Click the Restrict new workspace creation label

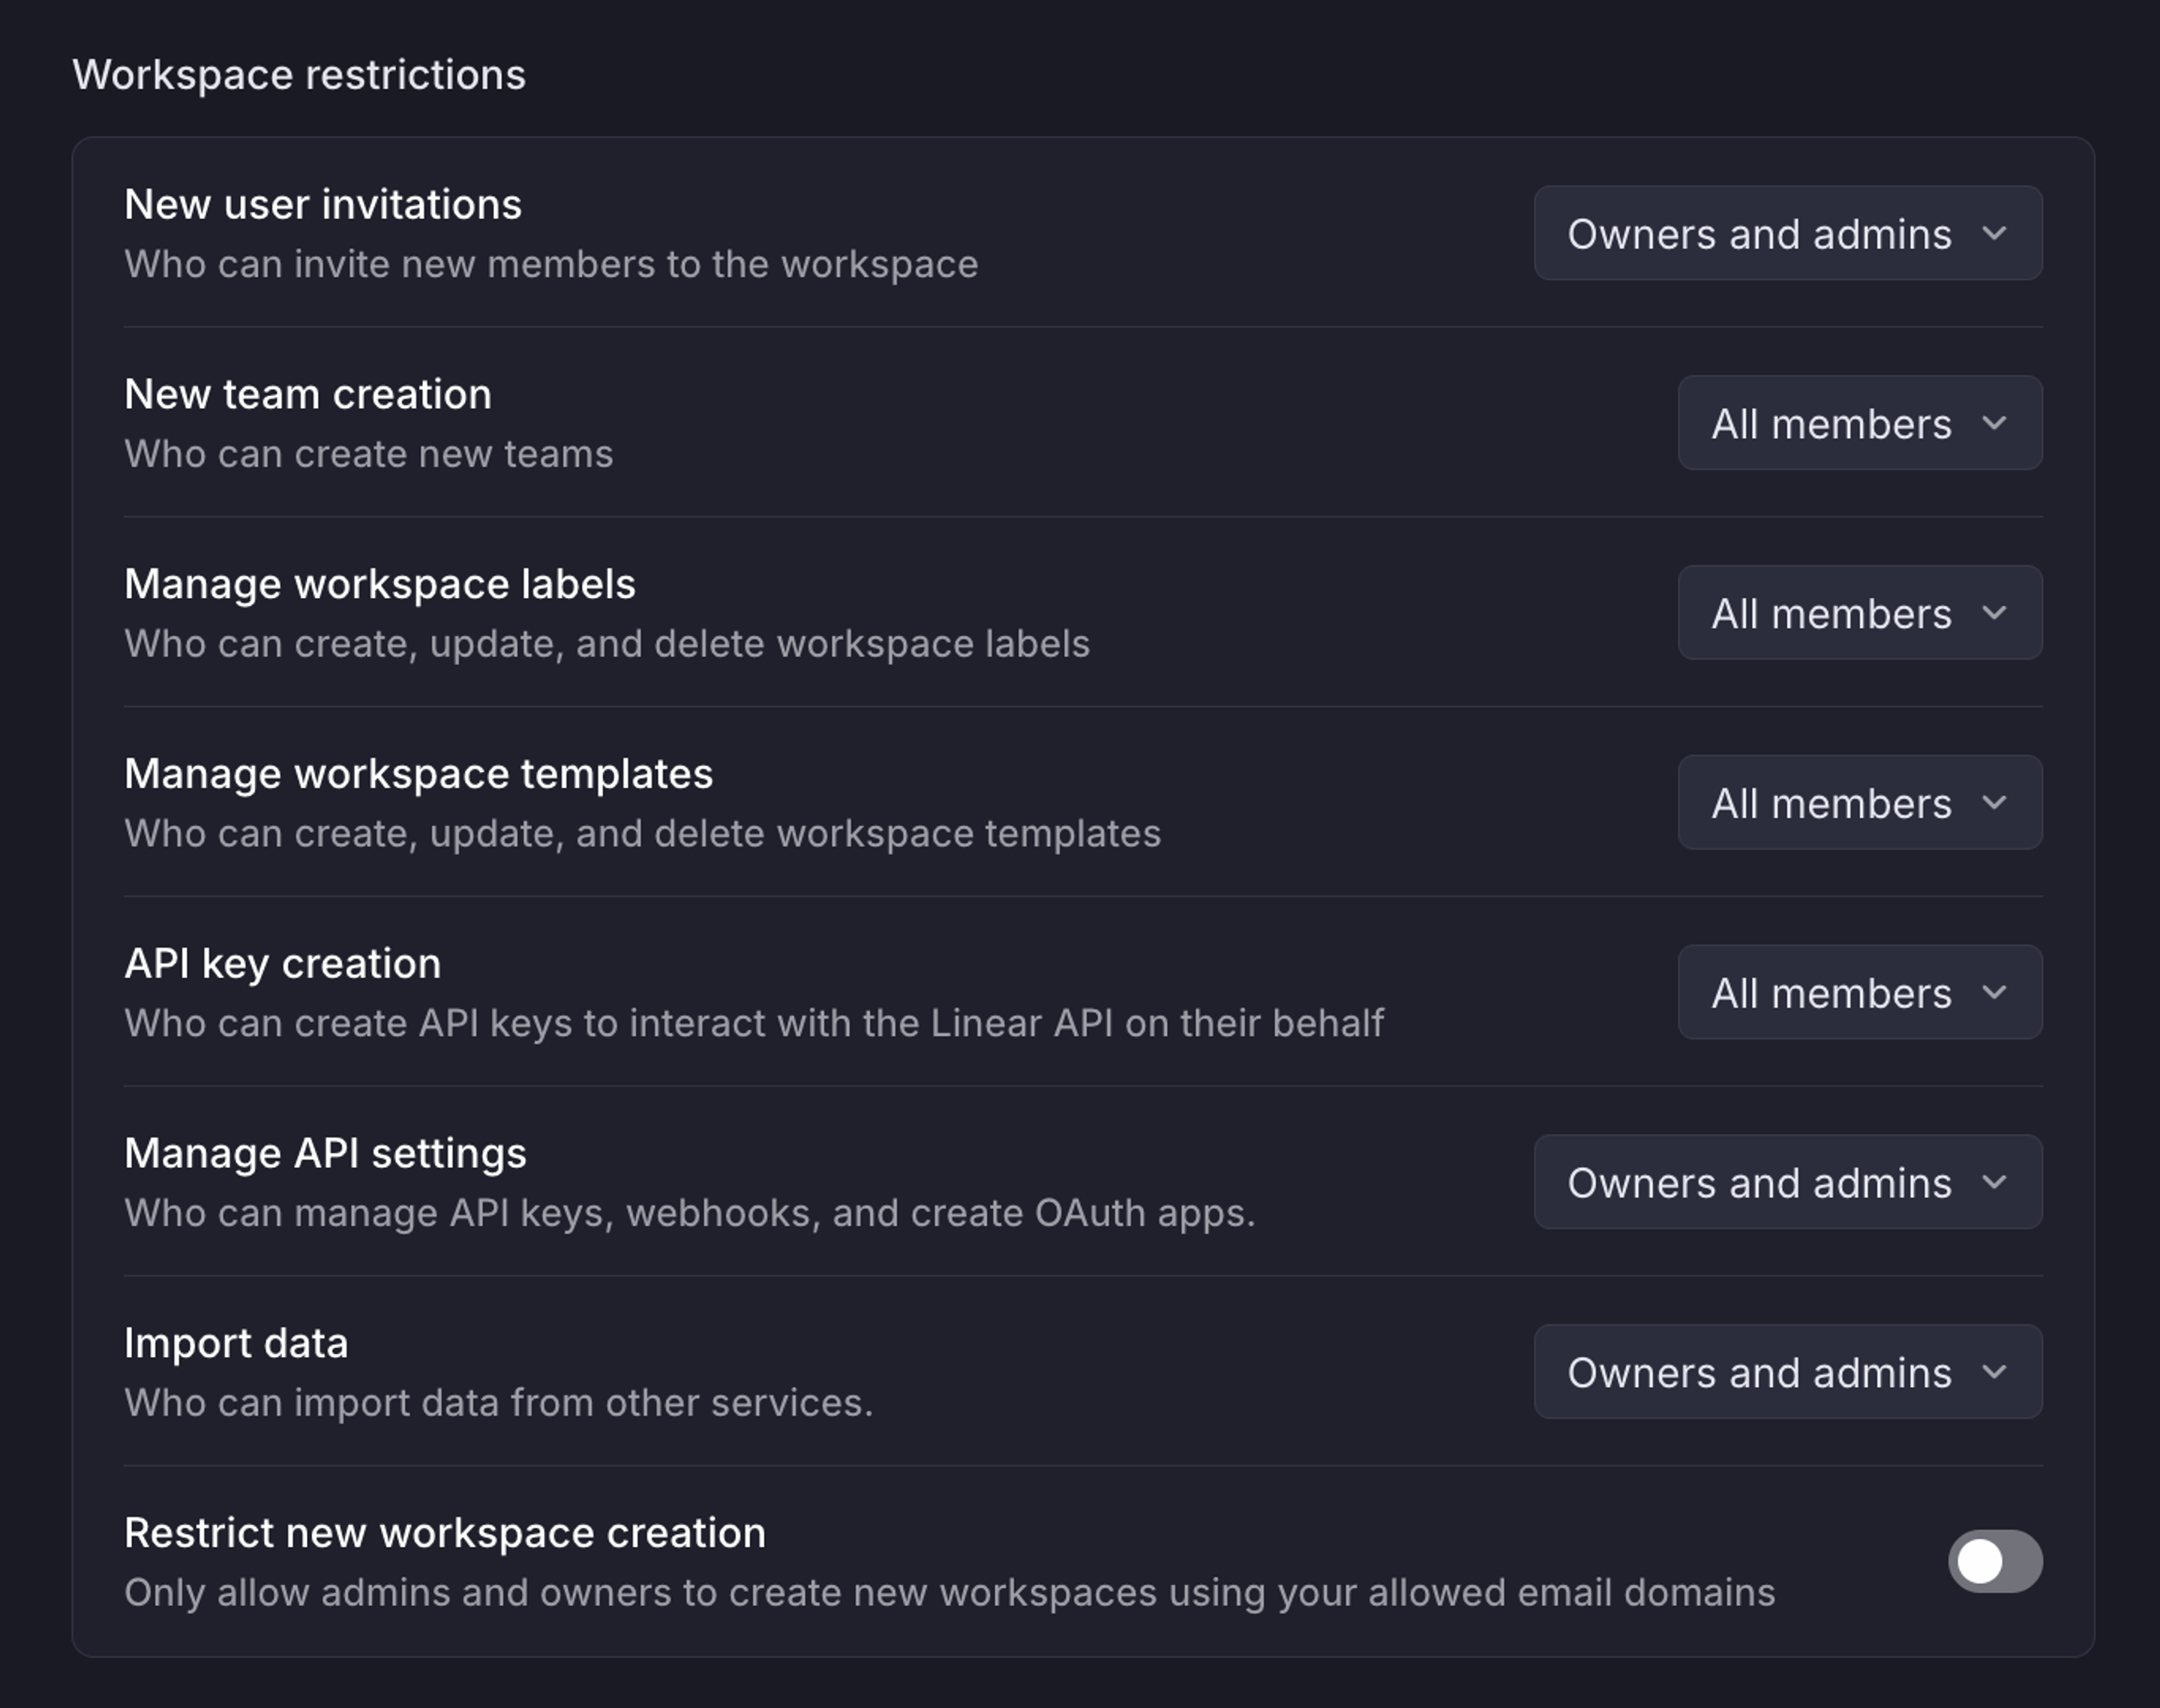444,1532
